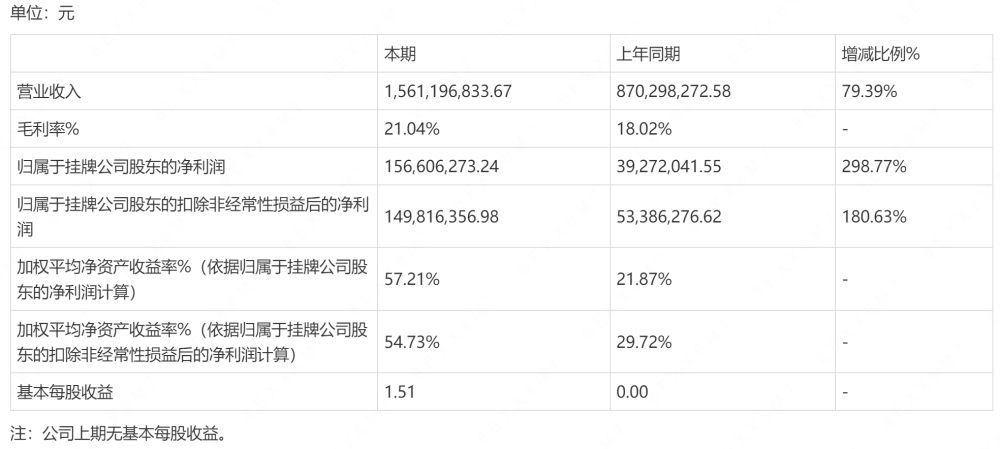Click the 298.77% change cell

(874, 167)
